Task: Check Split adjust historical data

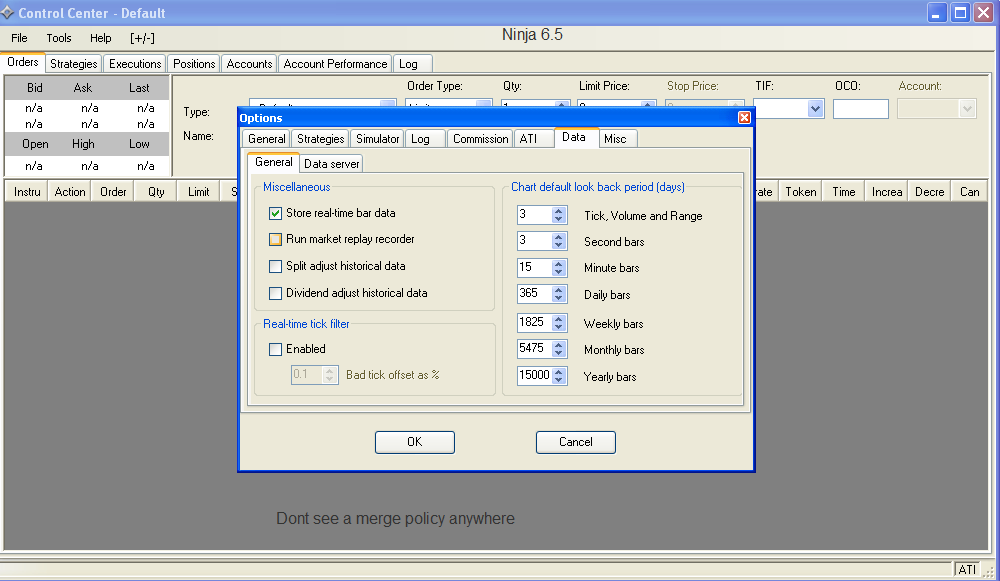Action: [x=276, y=267]
